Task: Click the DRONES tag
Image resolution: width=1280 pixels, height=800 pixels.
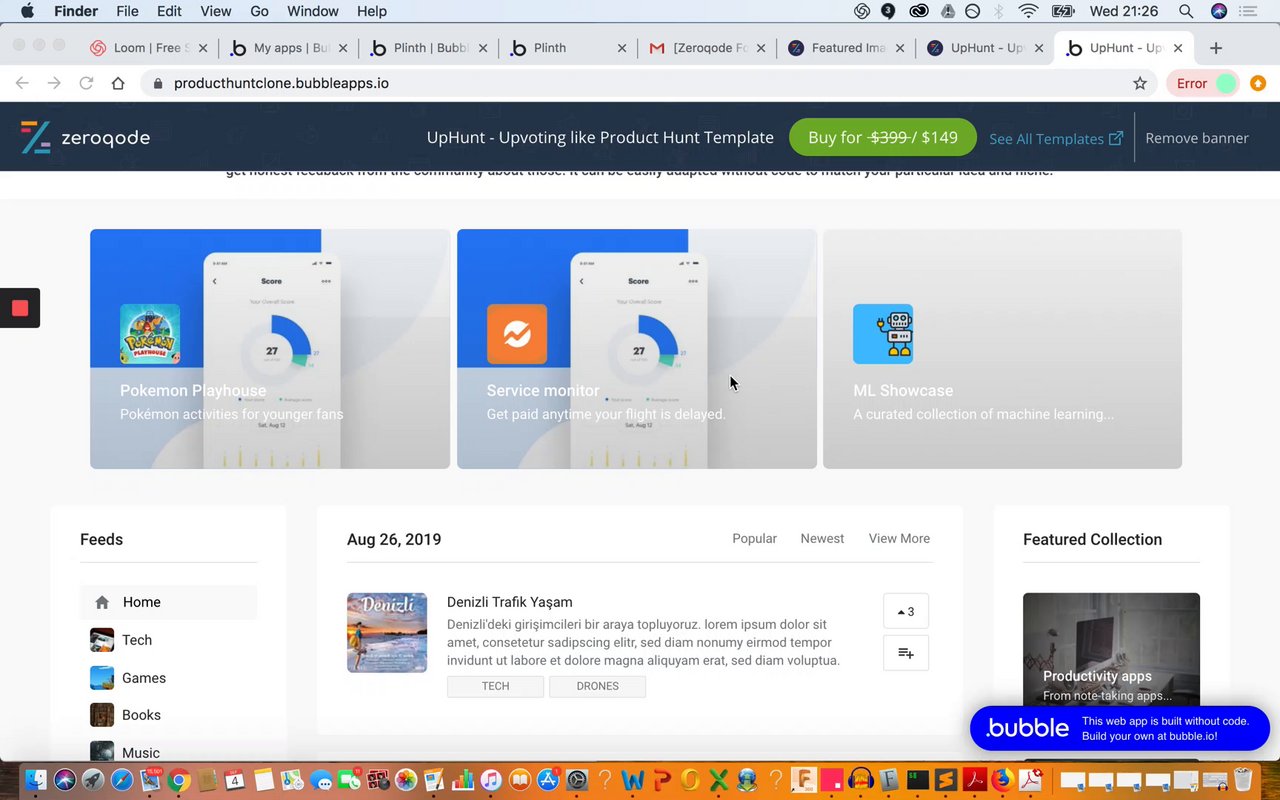Action: (x=597, y=686)
